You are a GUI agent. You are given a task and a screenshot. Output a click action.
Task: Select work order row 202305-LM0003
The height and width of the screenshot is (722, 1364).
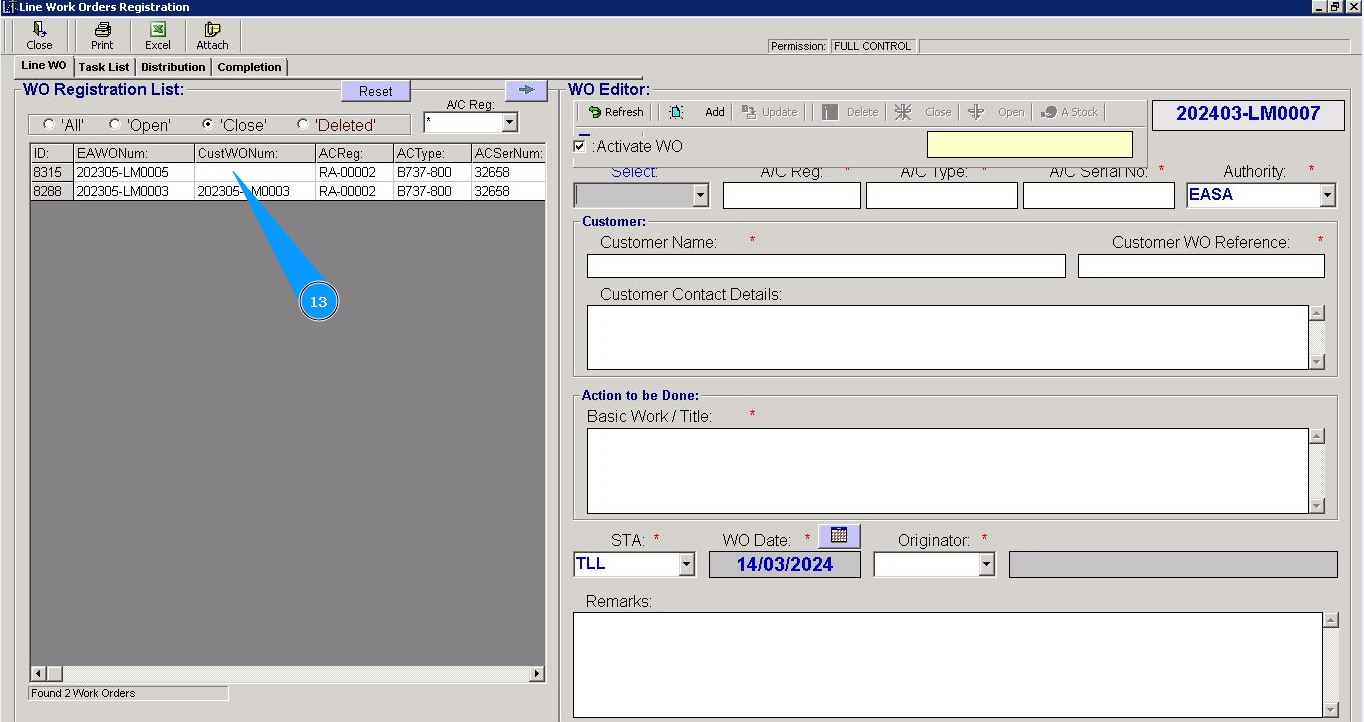tap(122, 191)
